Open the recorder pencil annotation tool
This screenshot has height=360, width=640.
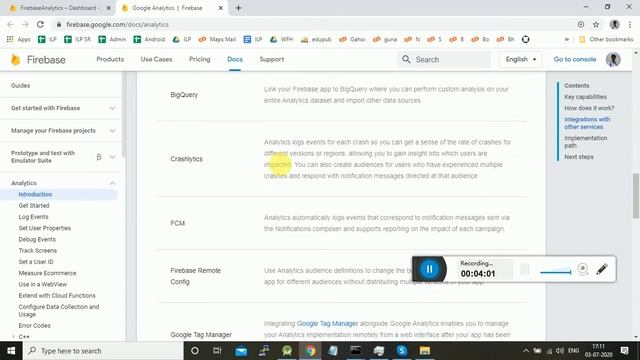point(602,269)
